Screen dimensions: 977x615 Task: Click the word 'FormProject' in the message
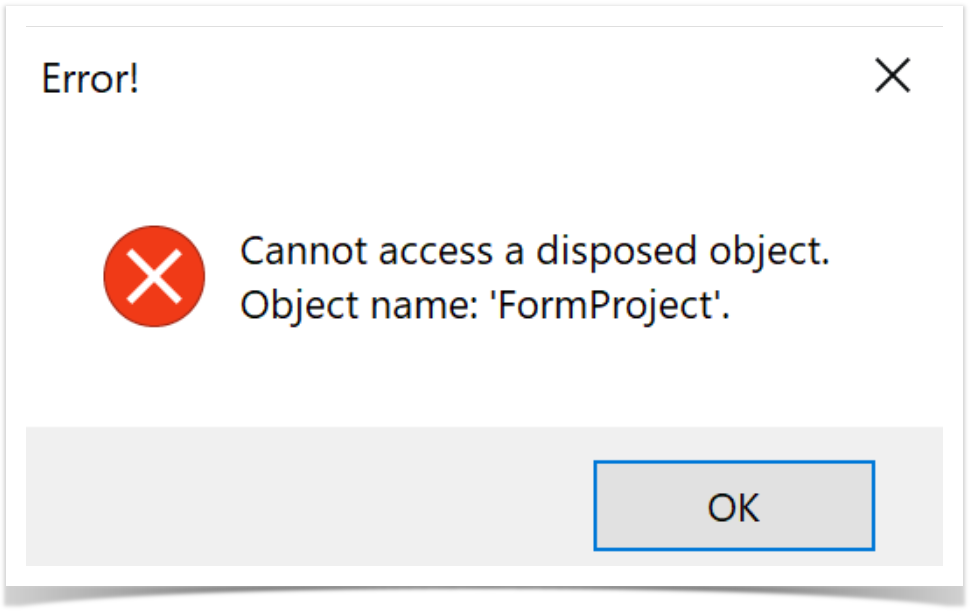click(618, 304)
